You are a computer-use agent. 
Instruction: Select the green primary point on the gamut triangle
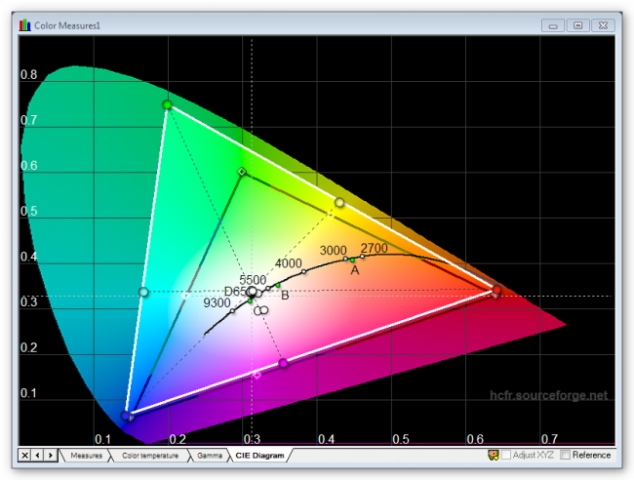[x=167, y=104]
